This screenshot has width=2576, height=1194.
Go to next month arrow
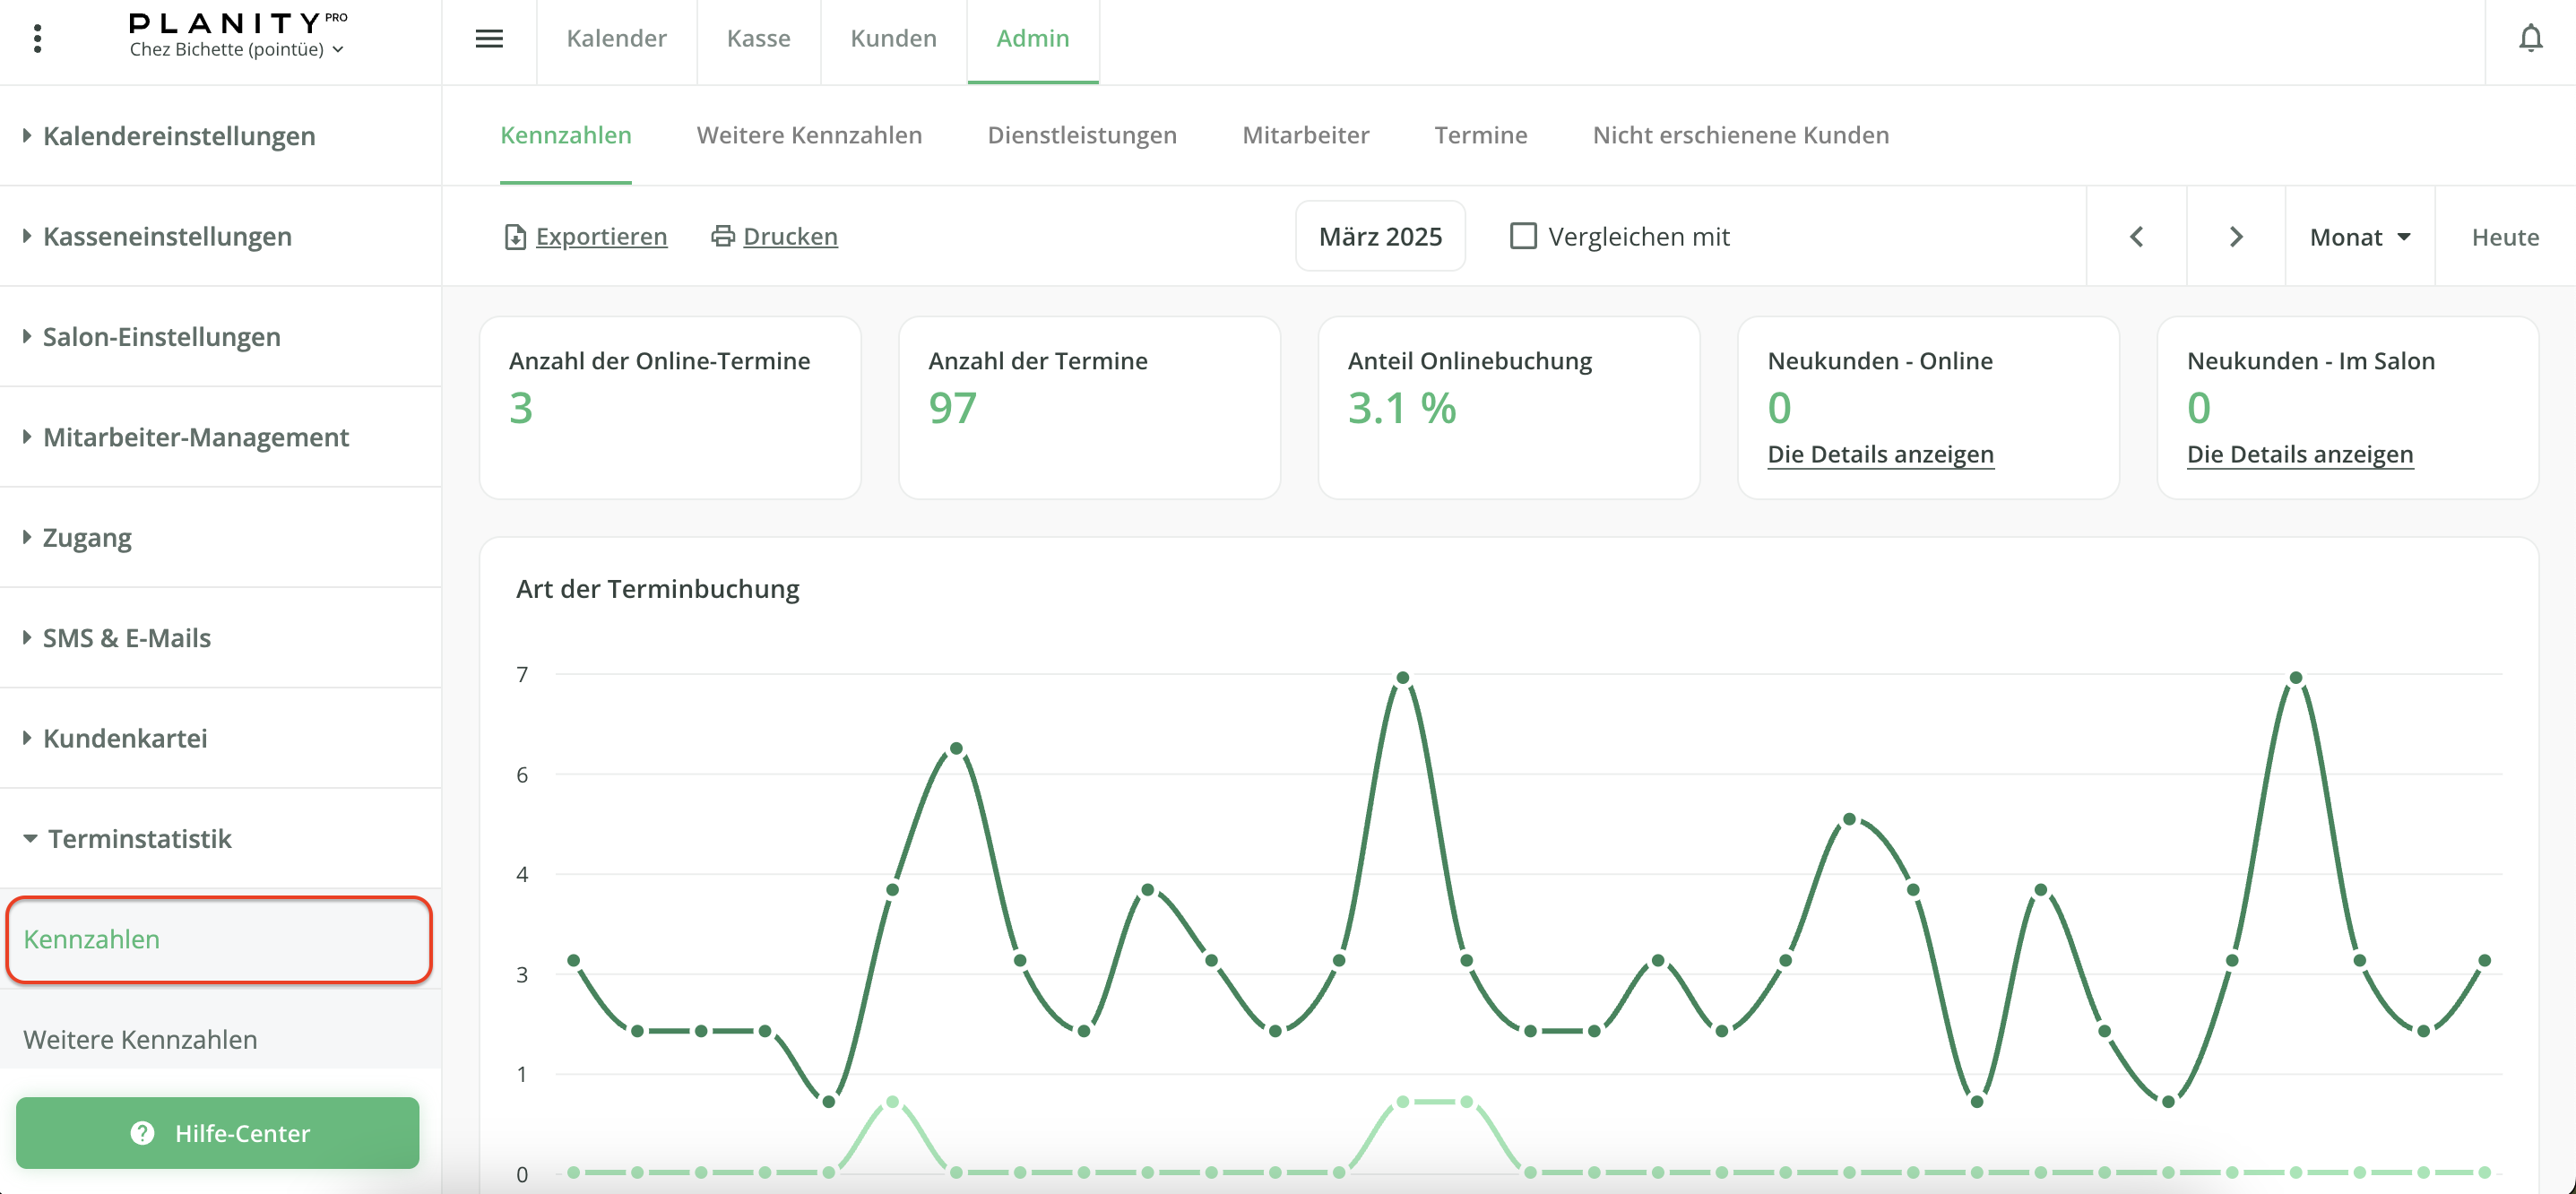point(2236,237)
